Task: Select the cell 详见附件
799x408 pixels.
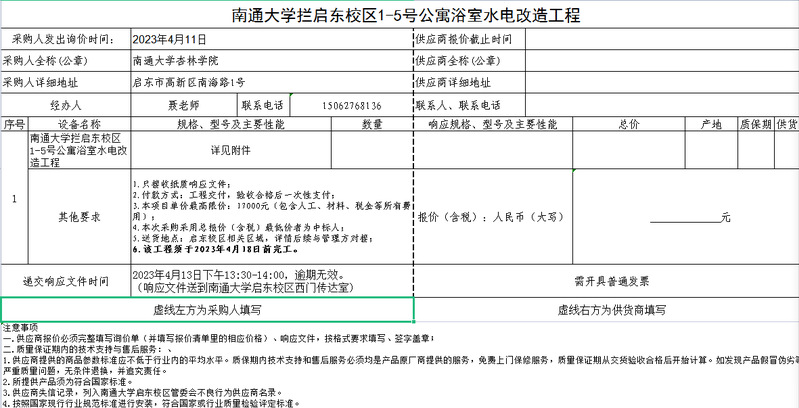Action: tap(231, 150)
